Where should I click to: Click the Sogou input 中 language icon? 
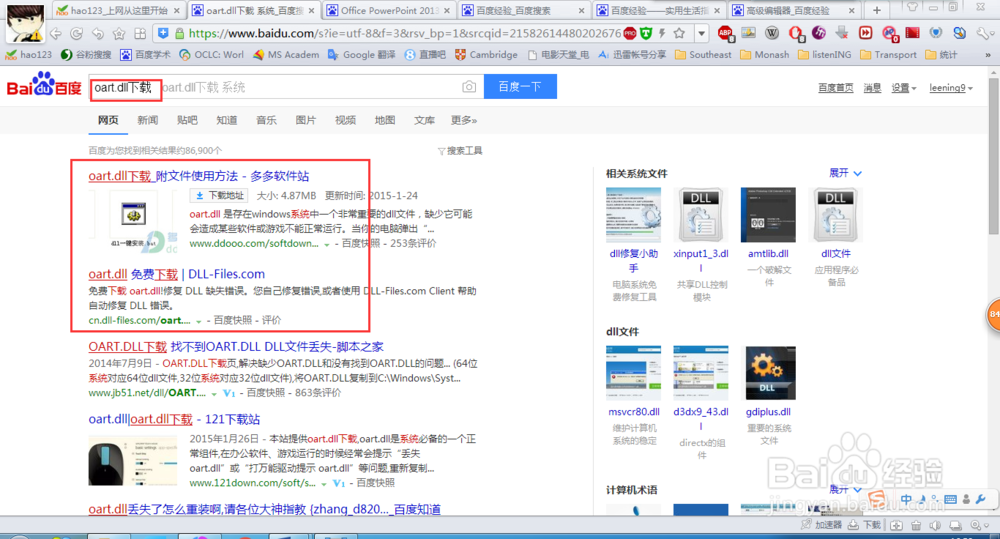[906, 499]
